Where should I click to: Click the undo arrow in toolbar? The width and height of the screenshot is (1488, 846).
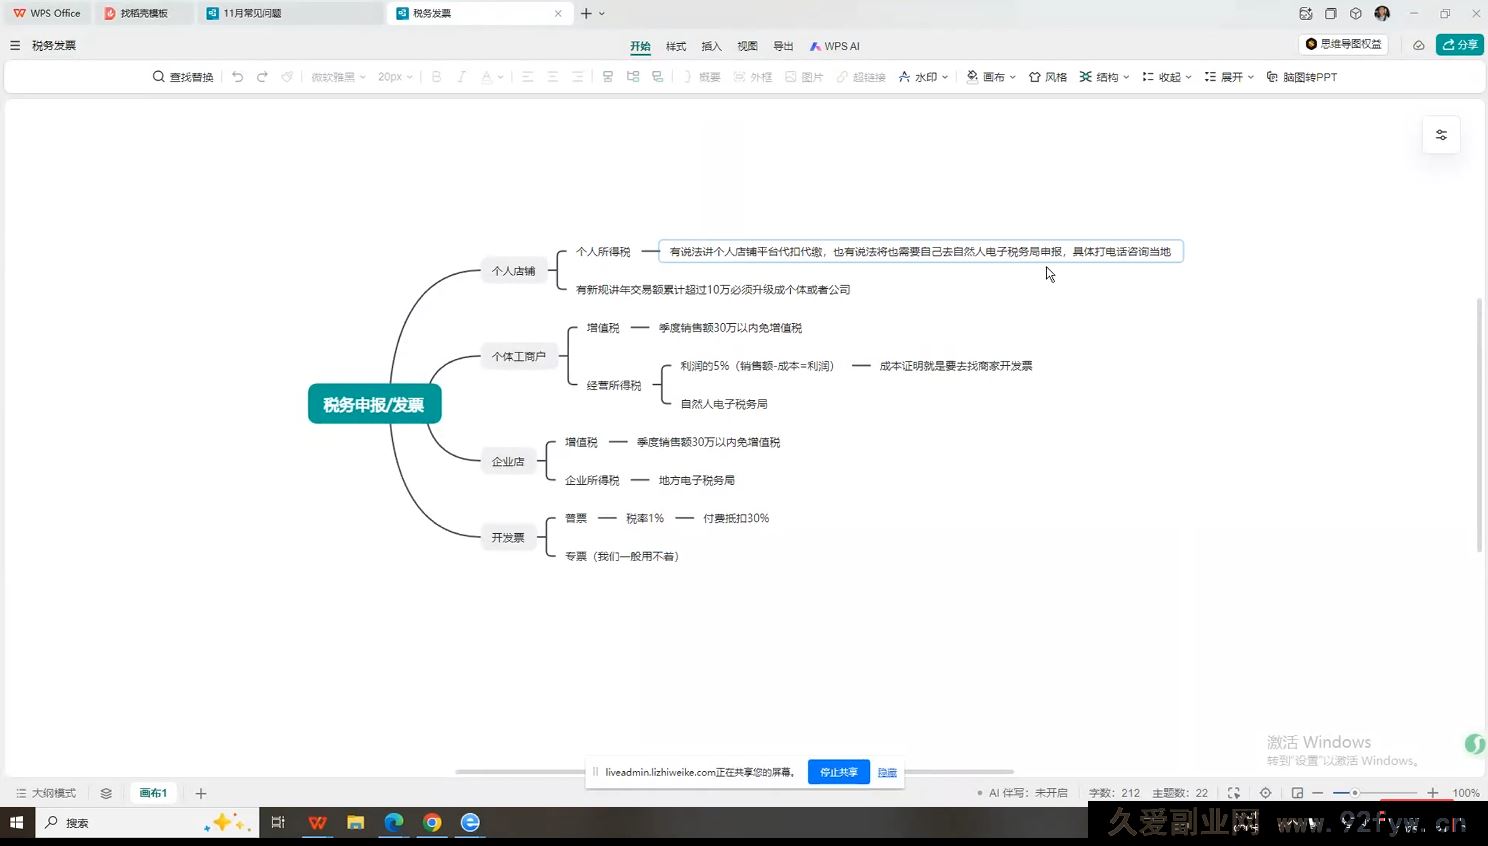pos(237,77)
